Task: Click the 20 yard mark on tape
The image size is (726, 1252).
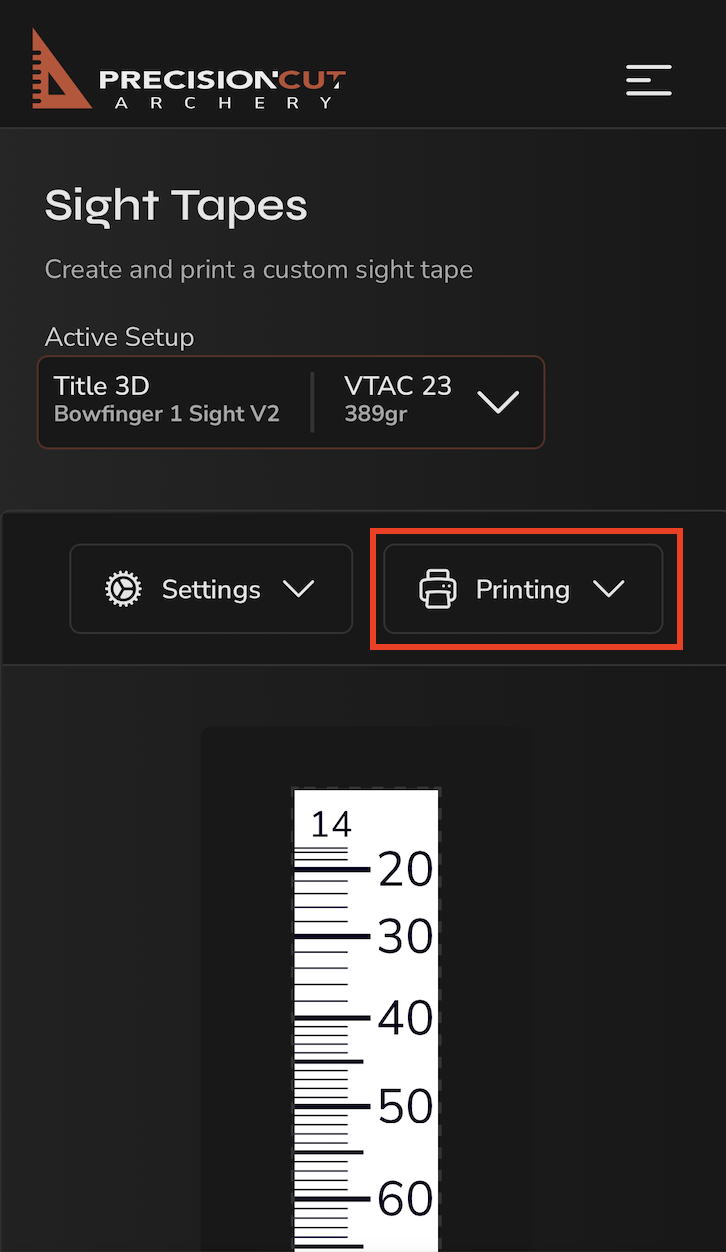Action: (x=405, y=870)
